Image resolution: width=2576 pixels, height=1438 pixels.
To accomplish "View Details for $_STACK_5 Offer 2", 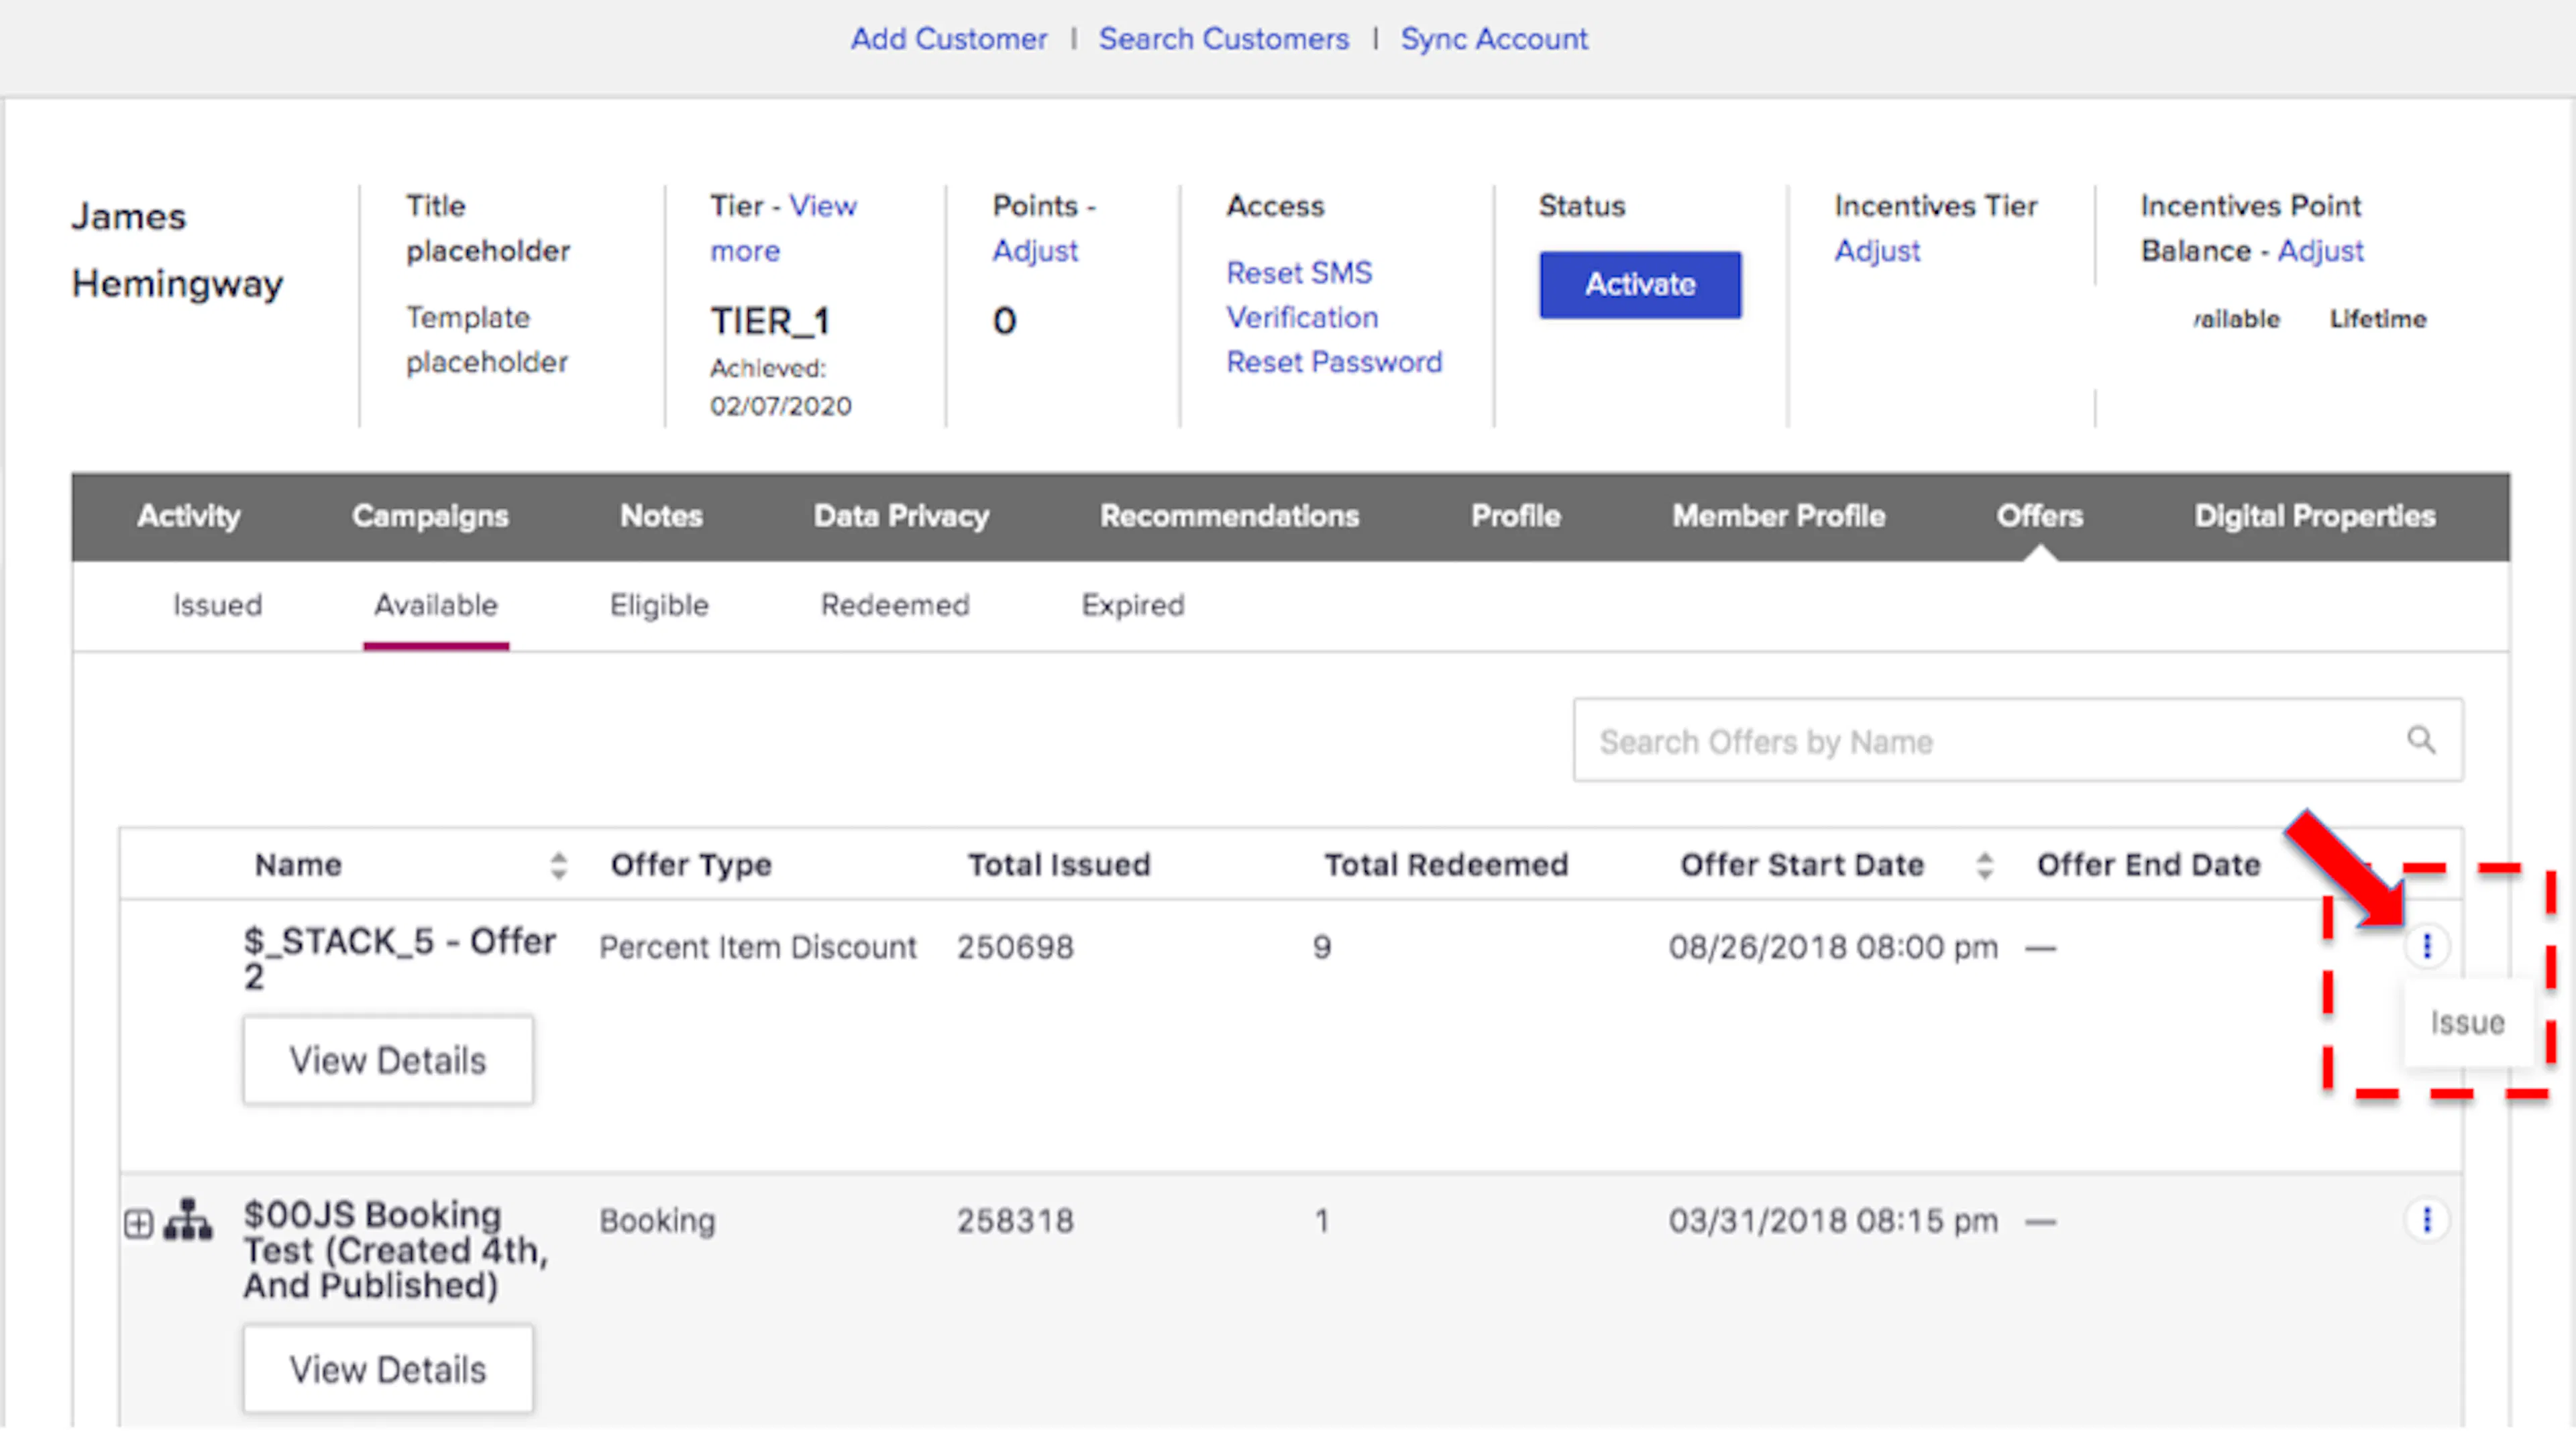I will click(388, 1060).
